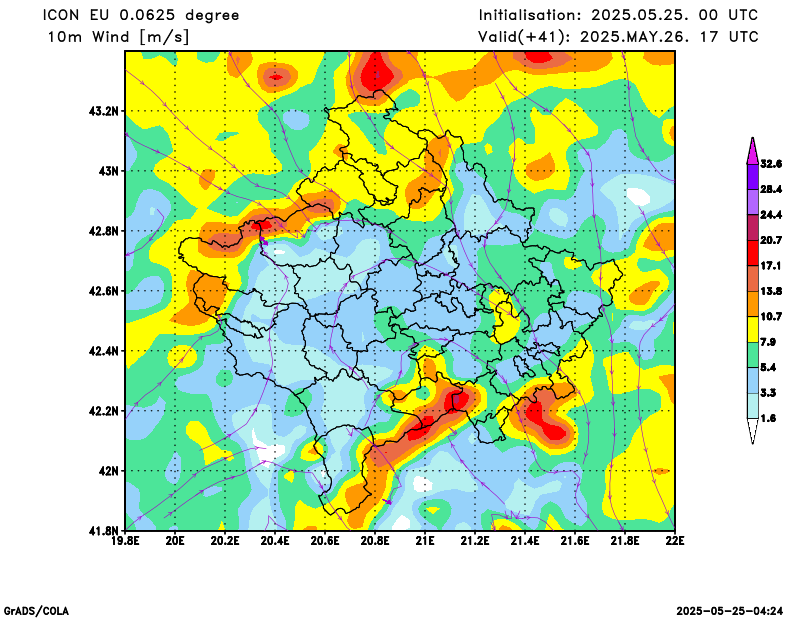Viewport: 800px width, 618px height.
Task: Click the 'Valid(+41): 2025.MAY.26. 17 UTC' text
Action: click(618, 37)
